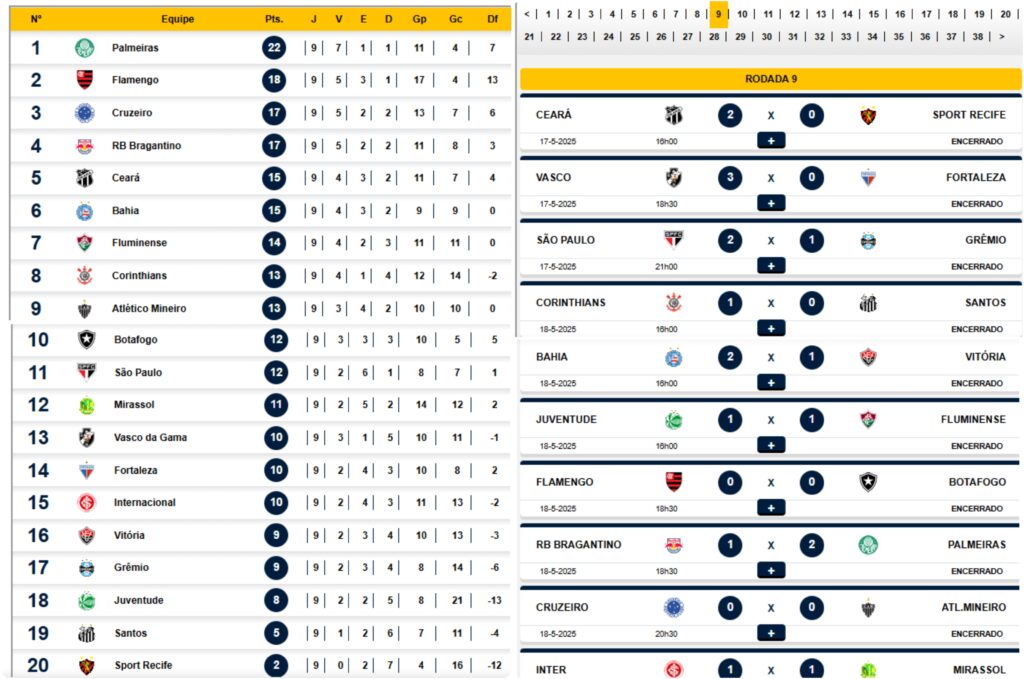Viewport: 1024px width, 679px height.
Task: Click the Grêmio crest in the São Paulo match
Action: click(x=868, y=241)
